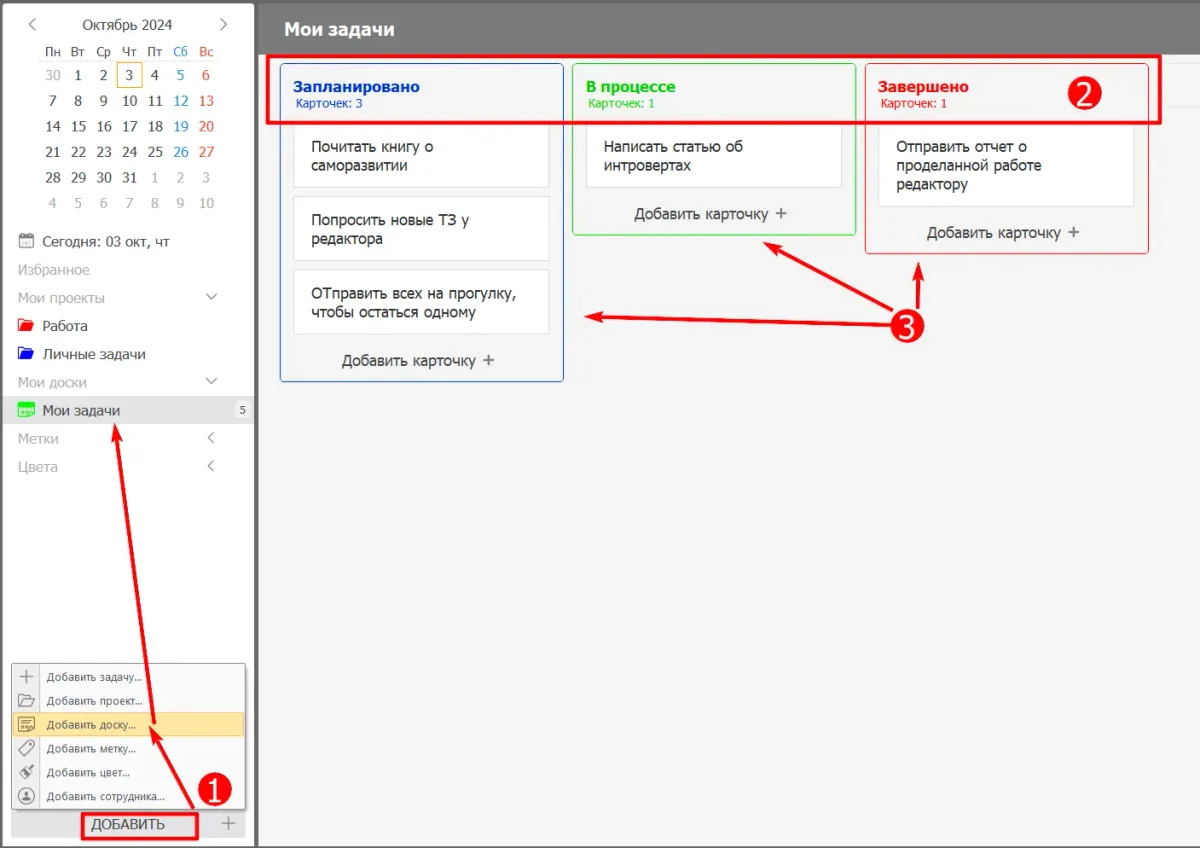Click the green Мои задачи board icon
The image size is (1200, 848).
26,410
